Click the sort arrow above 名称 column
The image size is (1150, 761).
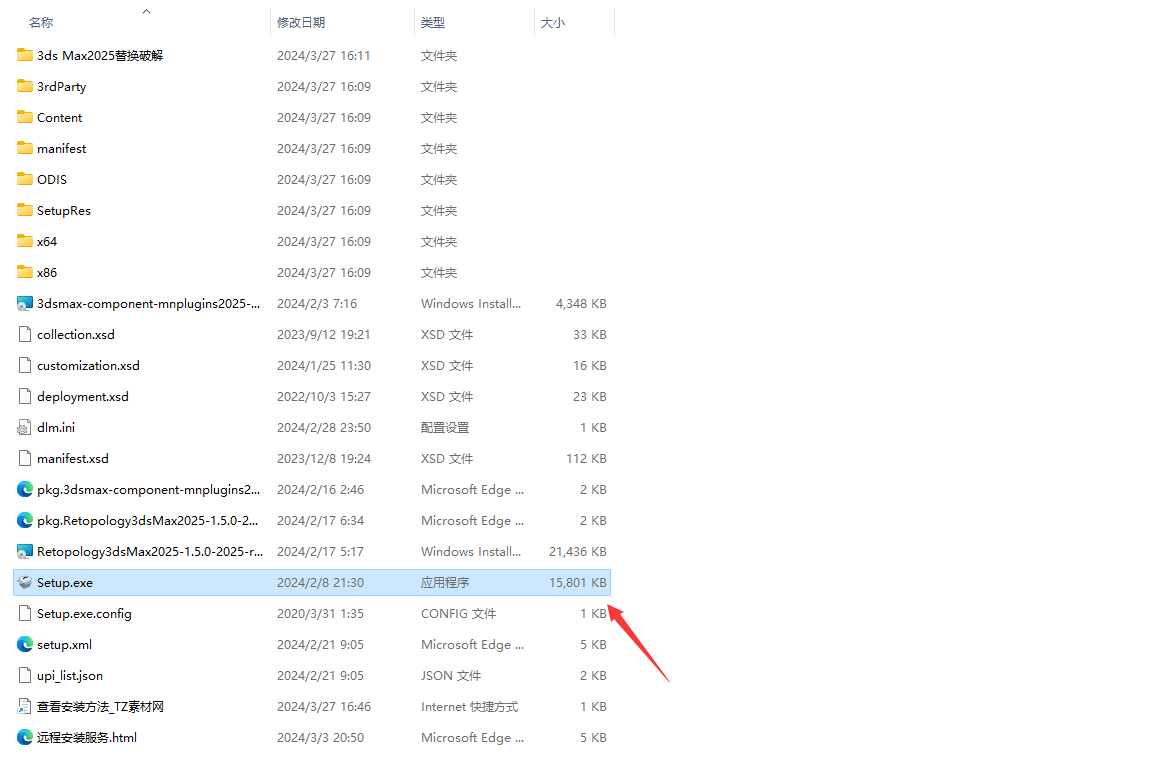[146, 11]
